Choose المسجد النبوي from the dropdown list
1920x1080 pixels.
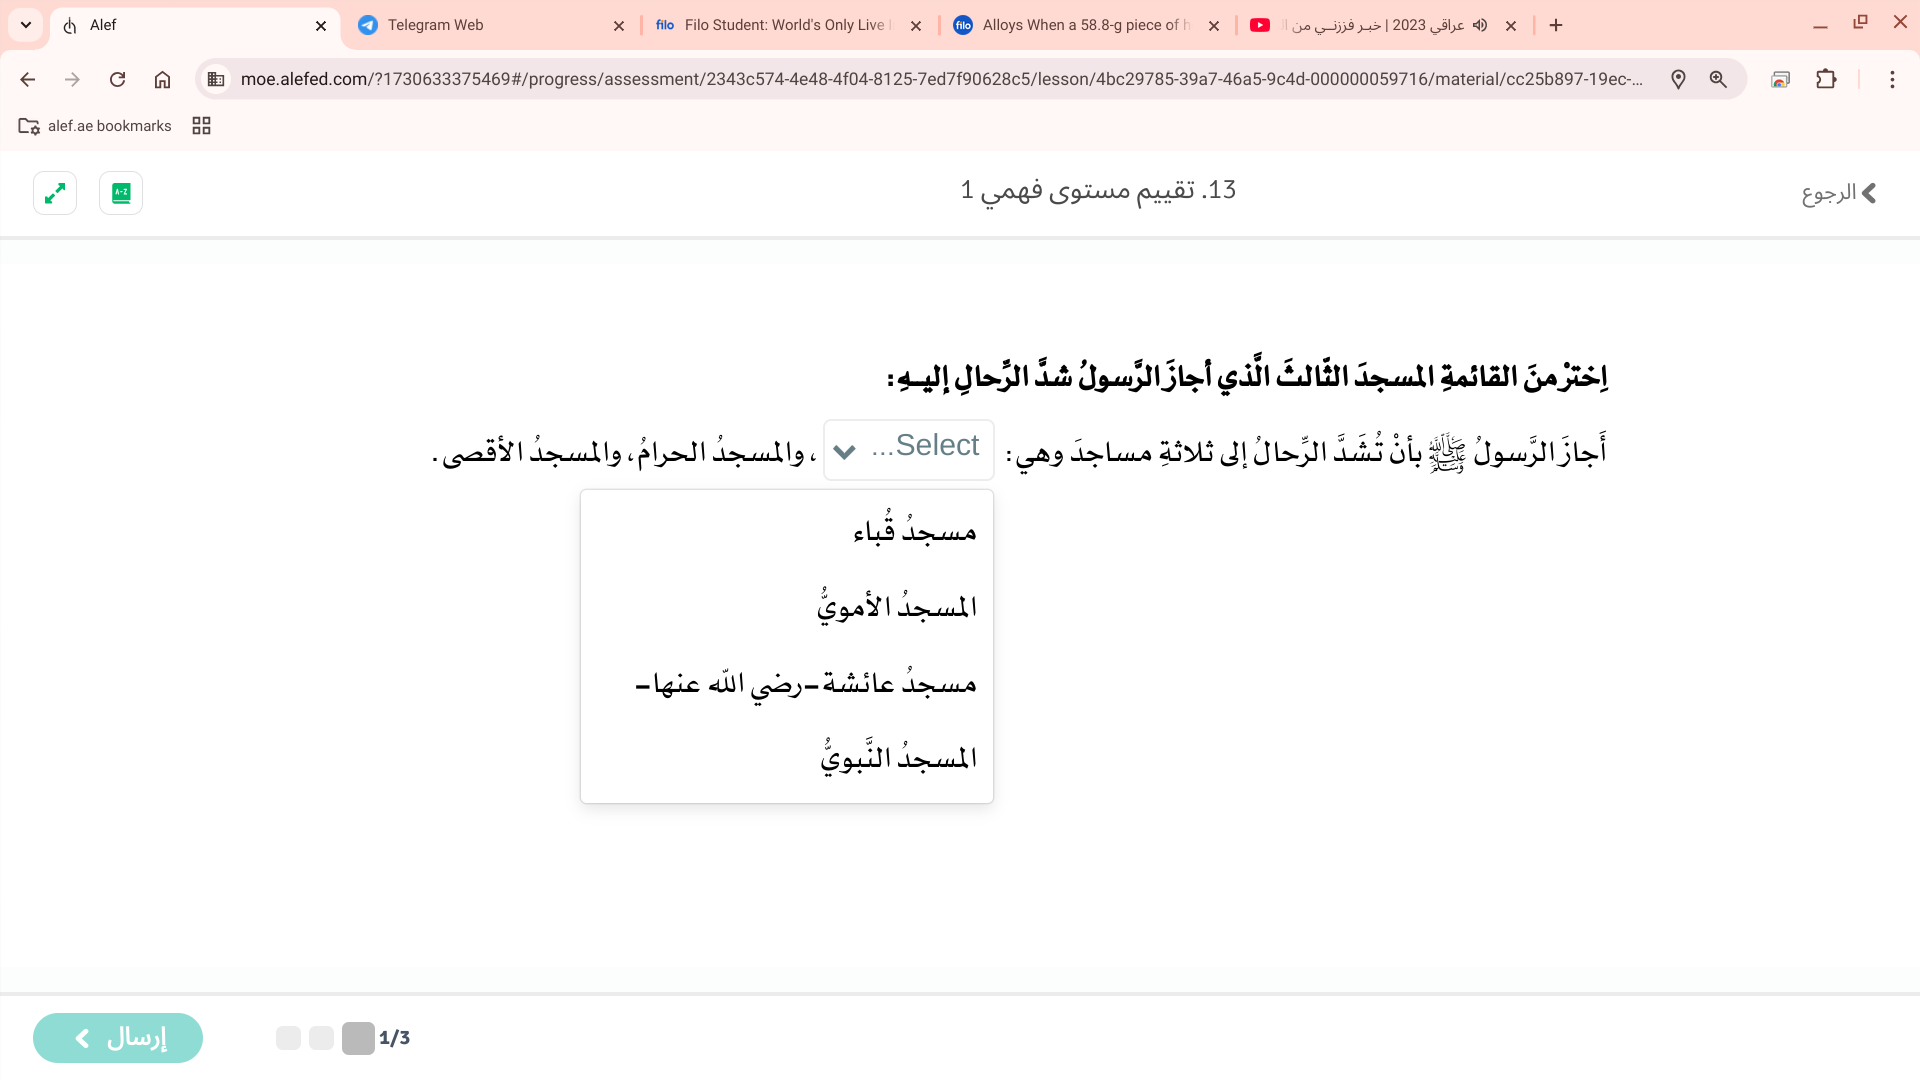[x=898, y=758]
